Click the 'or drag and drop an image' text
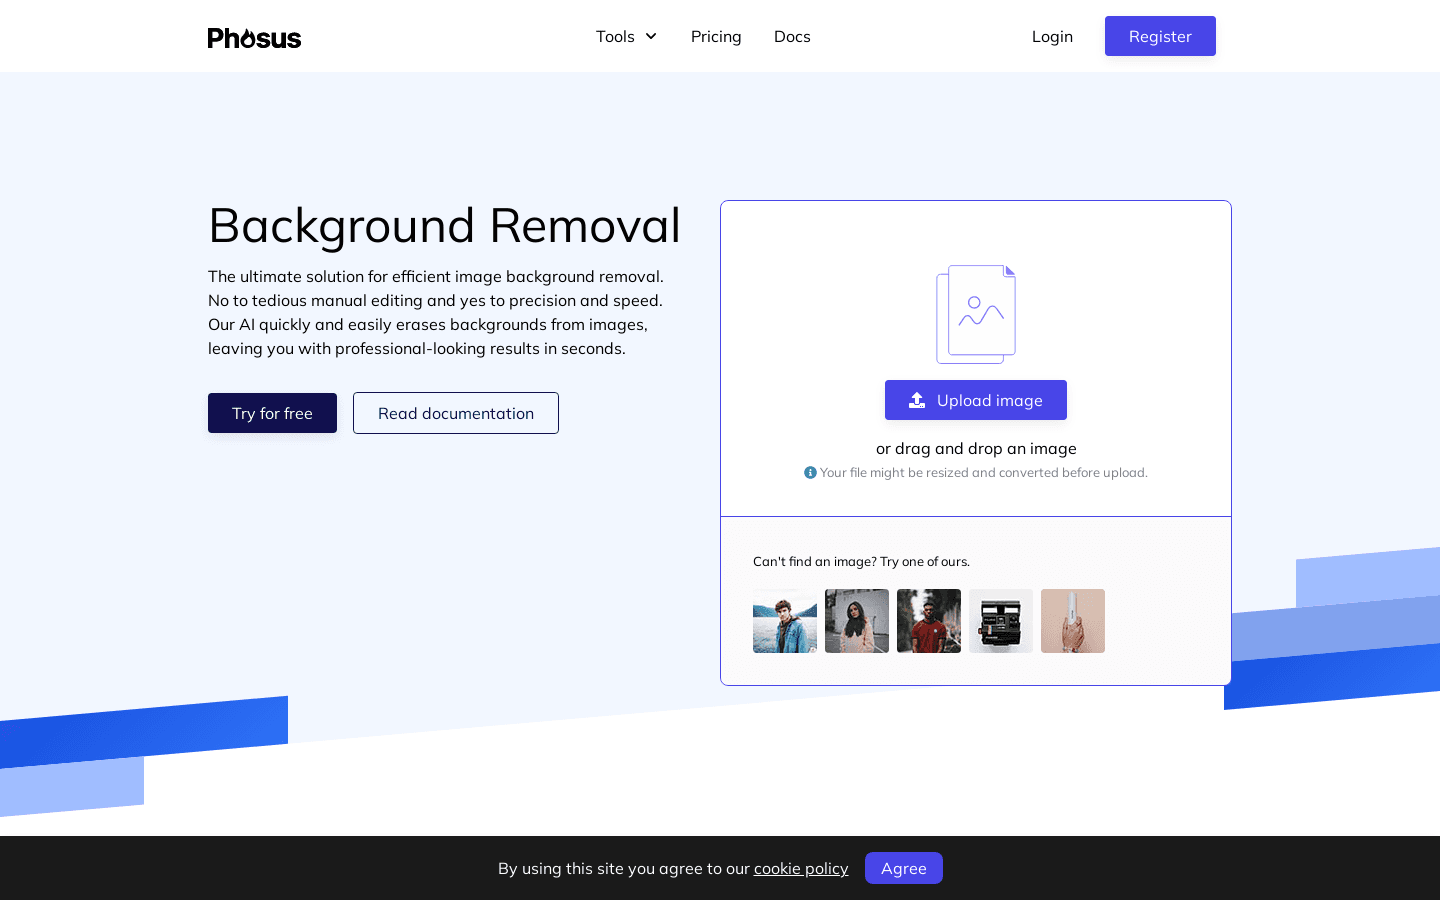 click(x=976, y=449)
